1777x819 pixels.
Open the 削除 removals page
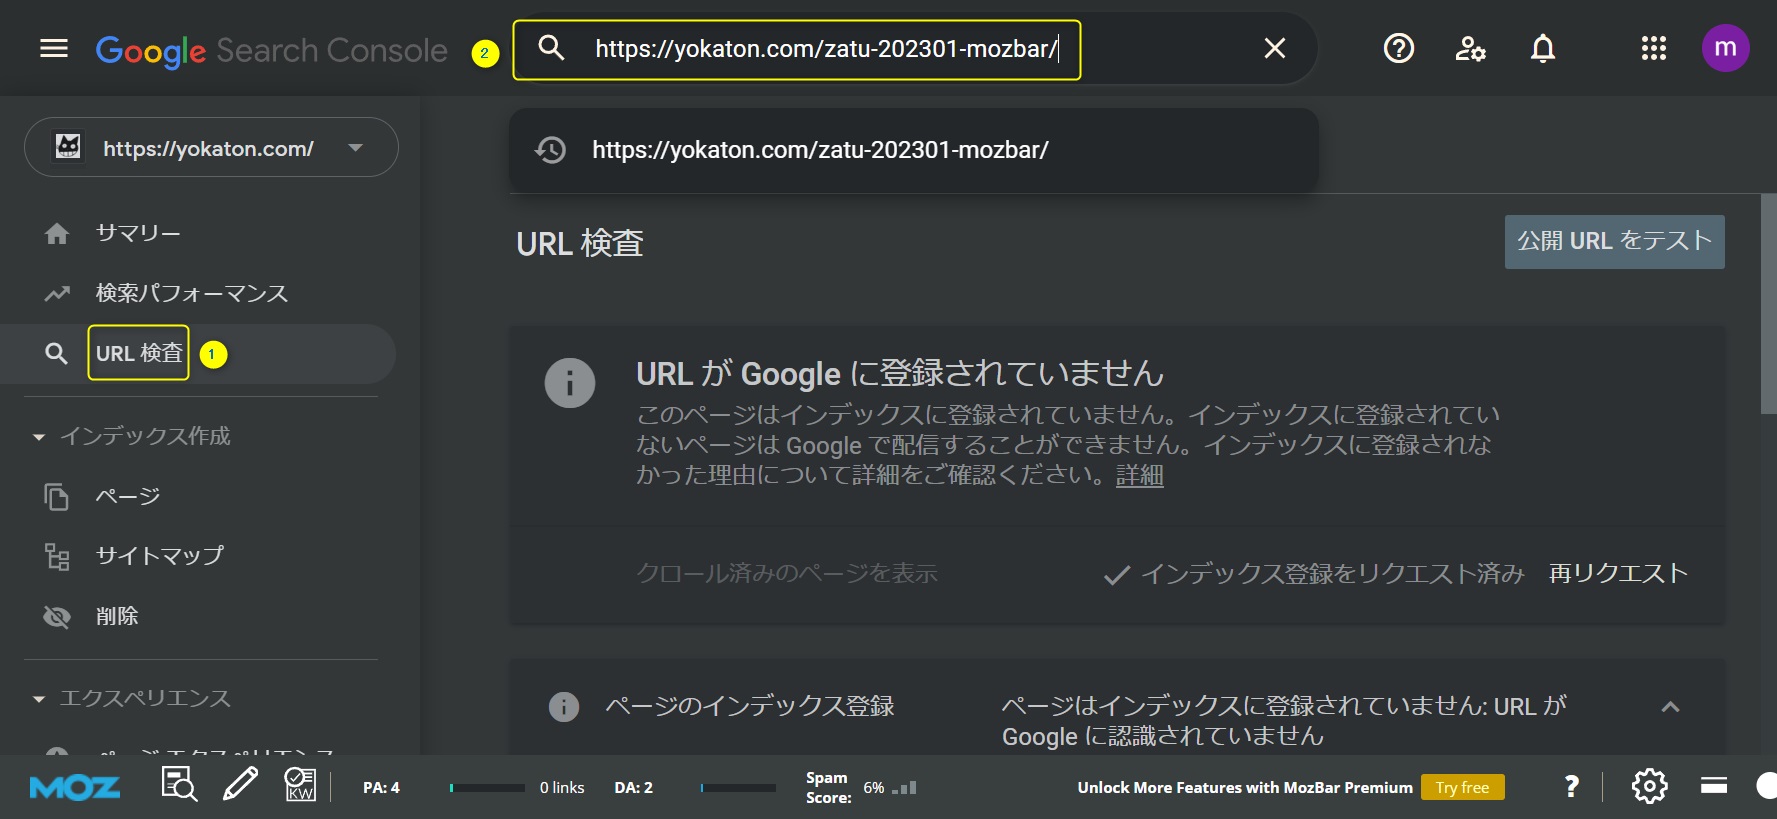(x=117, y=616)
